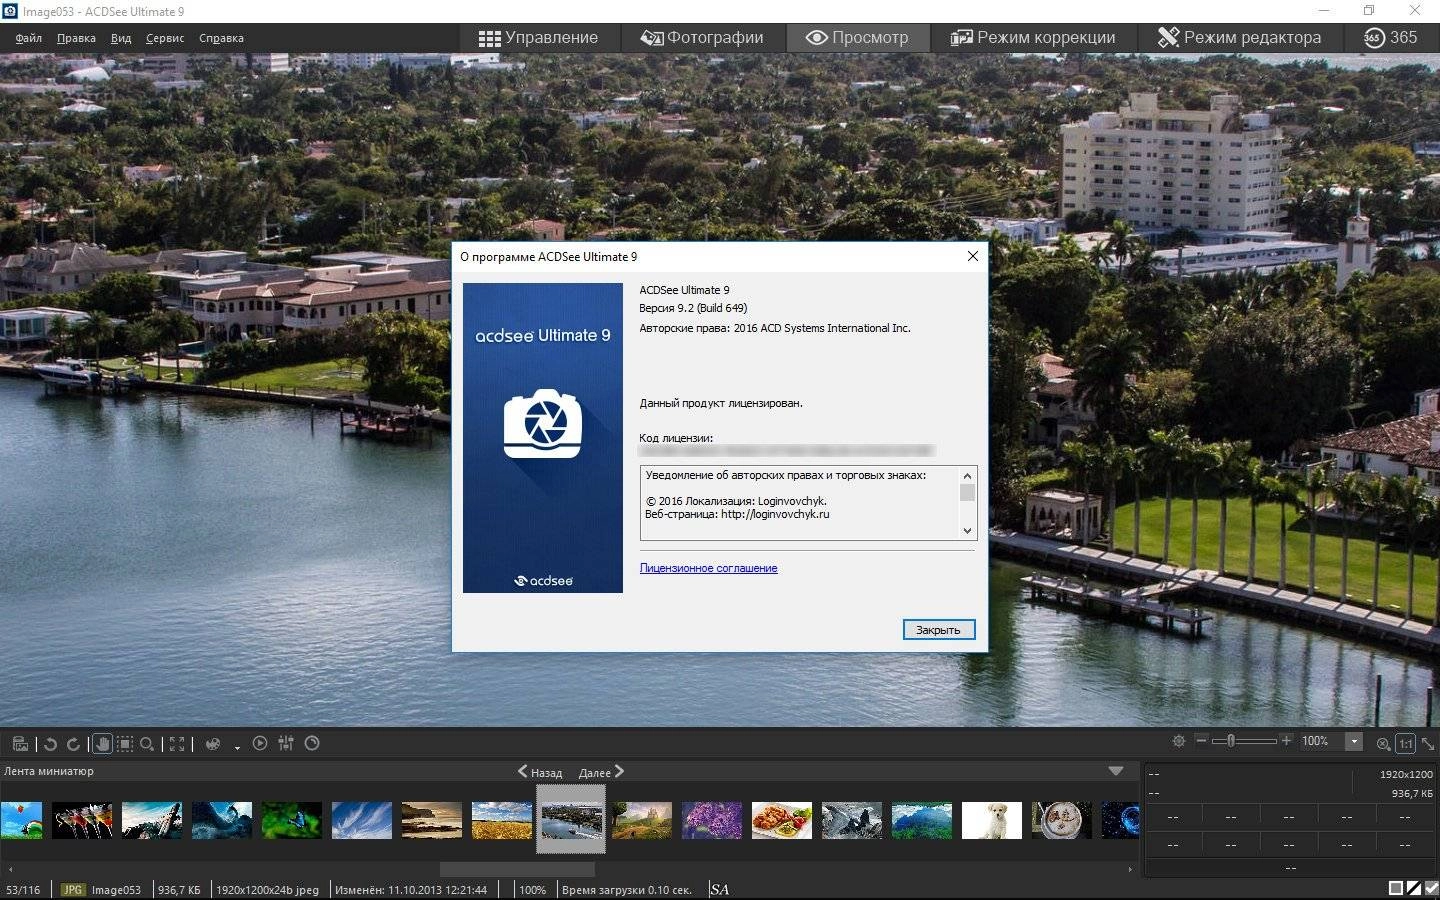Select the blue butterfly on green thumbnail
1440x900 pixels.
[x=292, y=820]
